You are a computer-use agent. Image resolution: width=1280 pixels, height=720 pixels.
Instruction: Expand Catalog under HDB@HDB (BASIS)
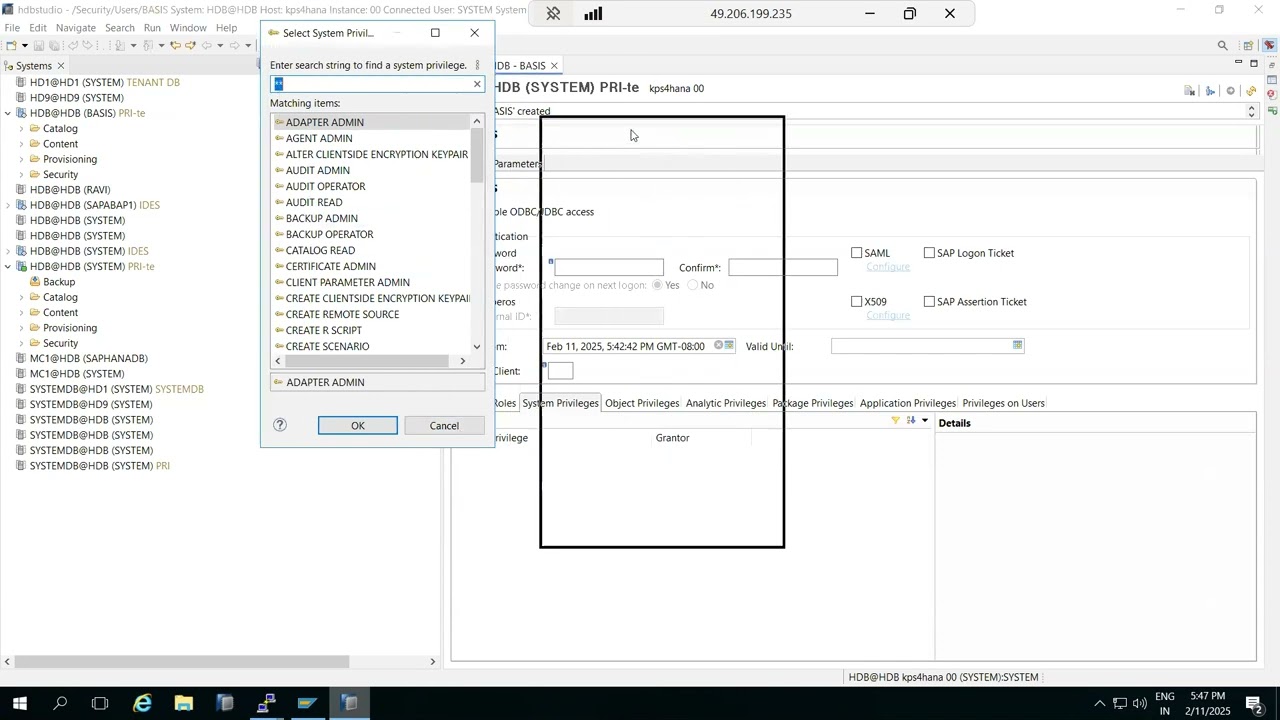(x=21, y=129)
